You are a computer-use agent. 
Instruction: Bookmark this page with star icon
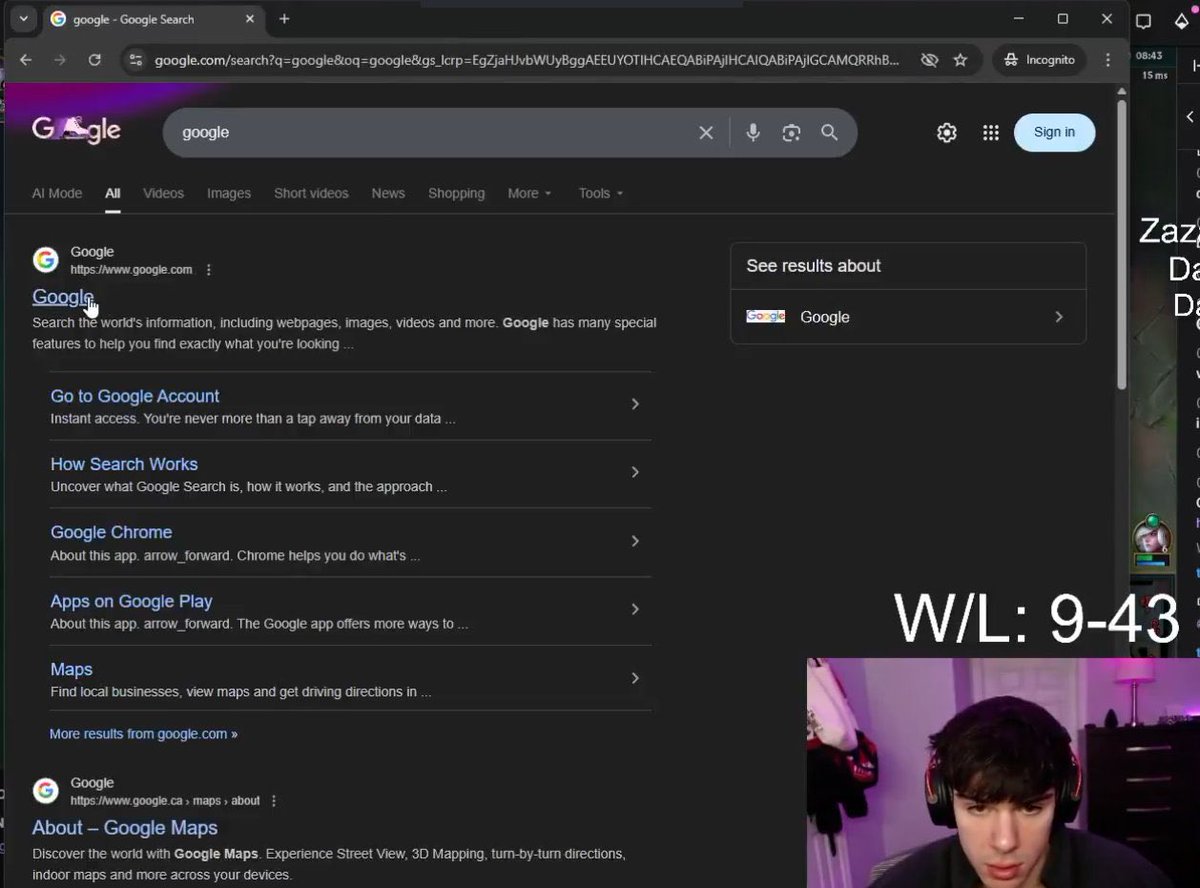coord(960,60)
